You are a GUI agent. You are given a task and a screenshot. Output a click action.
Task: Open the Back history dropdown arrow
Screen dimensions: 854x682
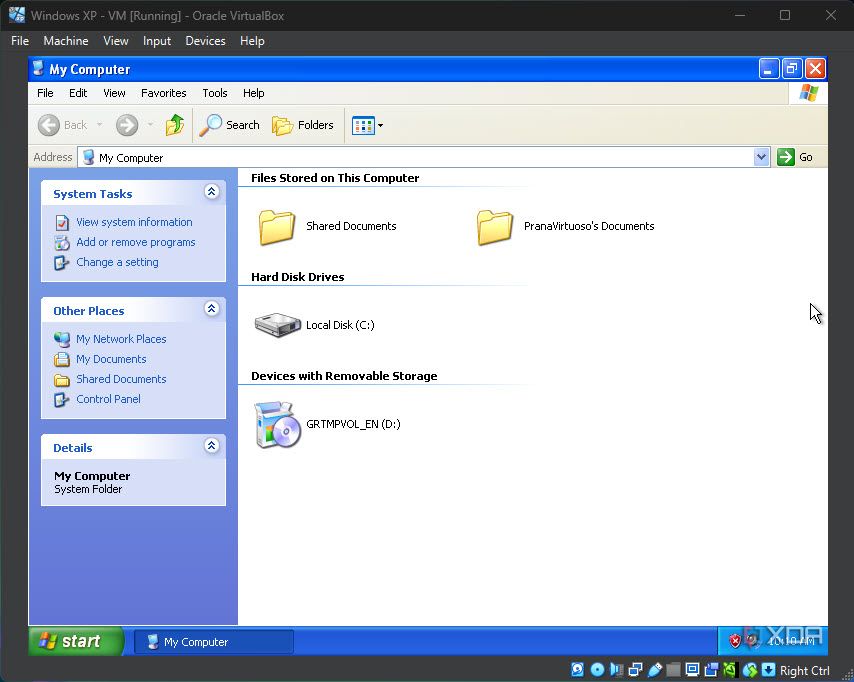click(99, 125)
